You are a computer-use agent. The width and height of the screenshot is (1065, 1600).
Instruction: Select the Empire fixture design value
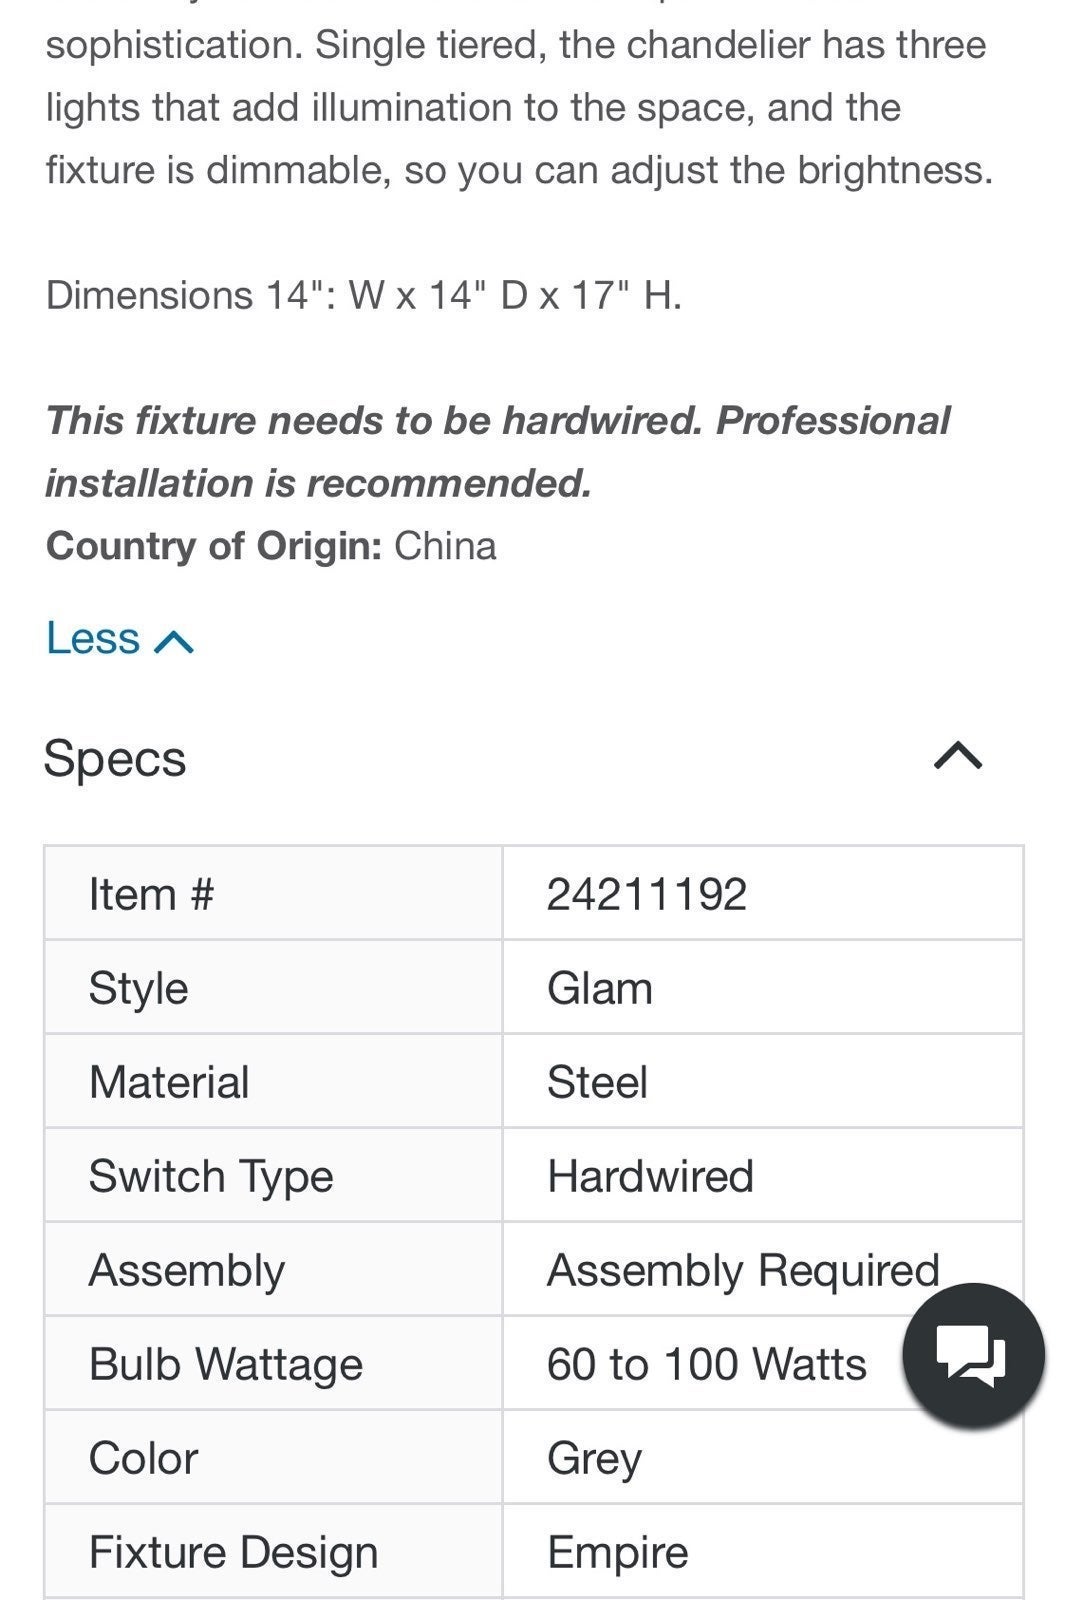tap(618, 1553)
